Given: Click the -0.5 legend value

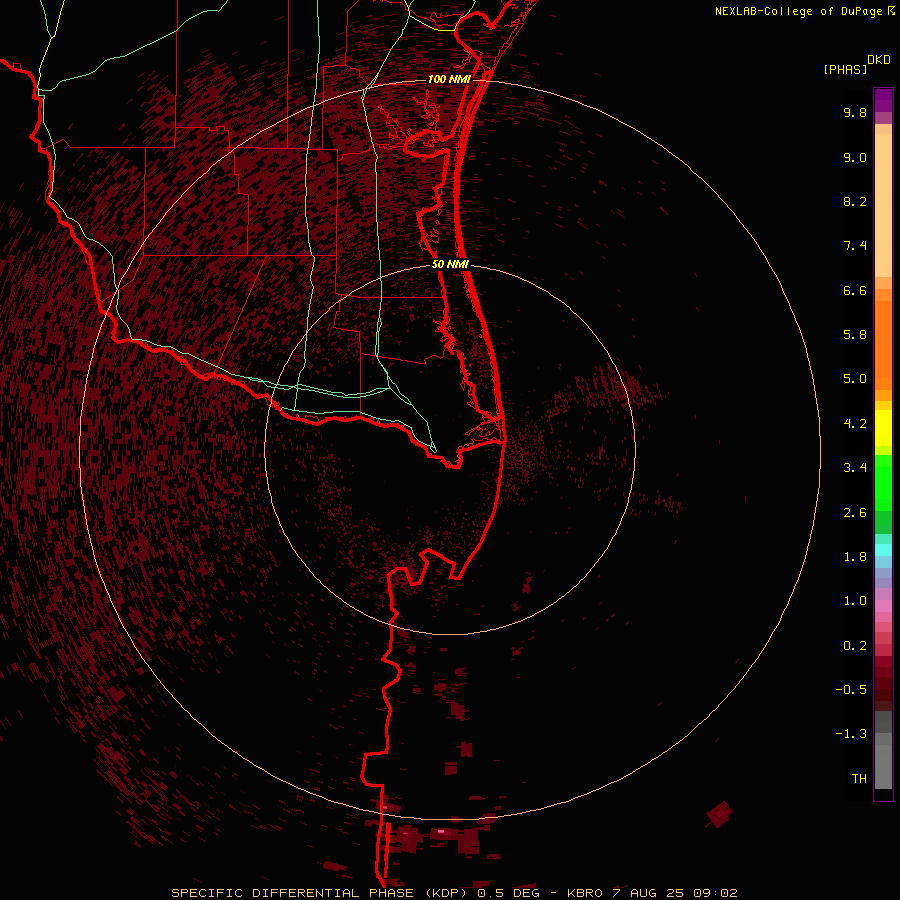Looking at the screenshot, I should [x=851, y=690].
